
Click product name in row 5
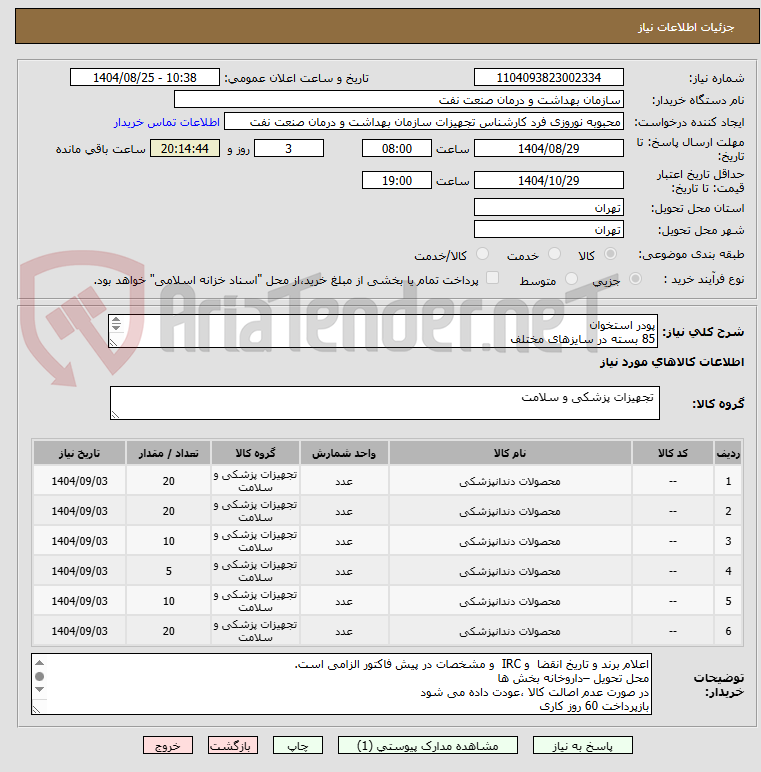[x=510, y=601]
